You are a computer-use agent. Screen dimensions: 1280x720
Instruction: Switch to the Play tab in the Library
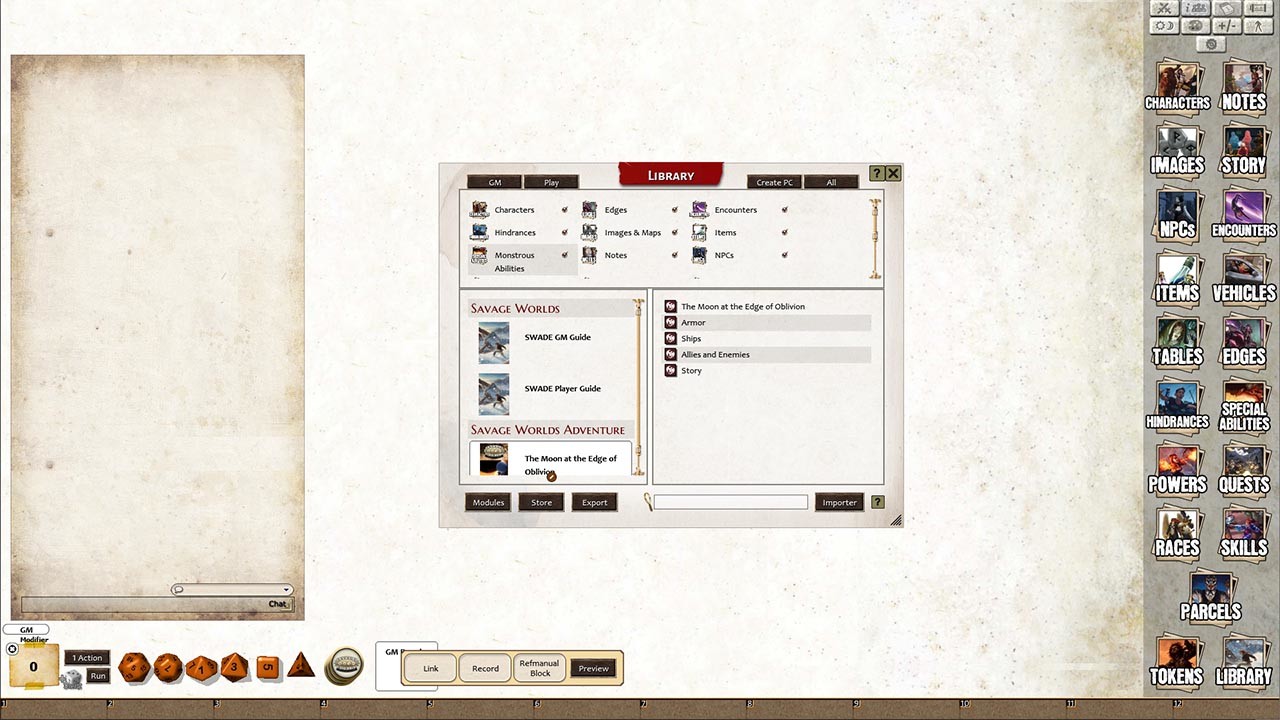pos(551,182)
